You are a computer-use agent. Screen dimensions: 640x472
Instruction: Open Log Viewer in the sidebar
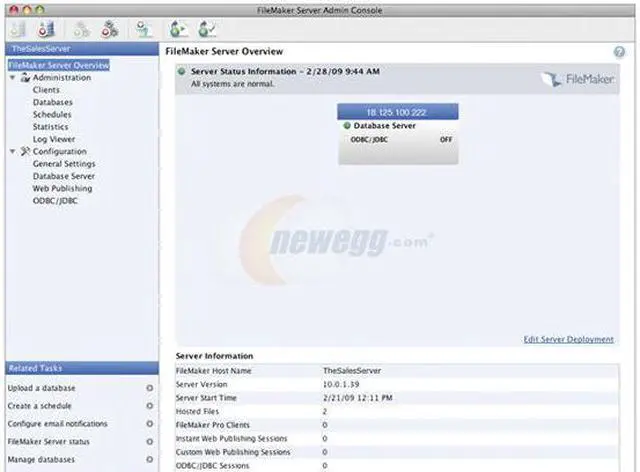(x=54, y=139)
